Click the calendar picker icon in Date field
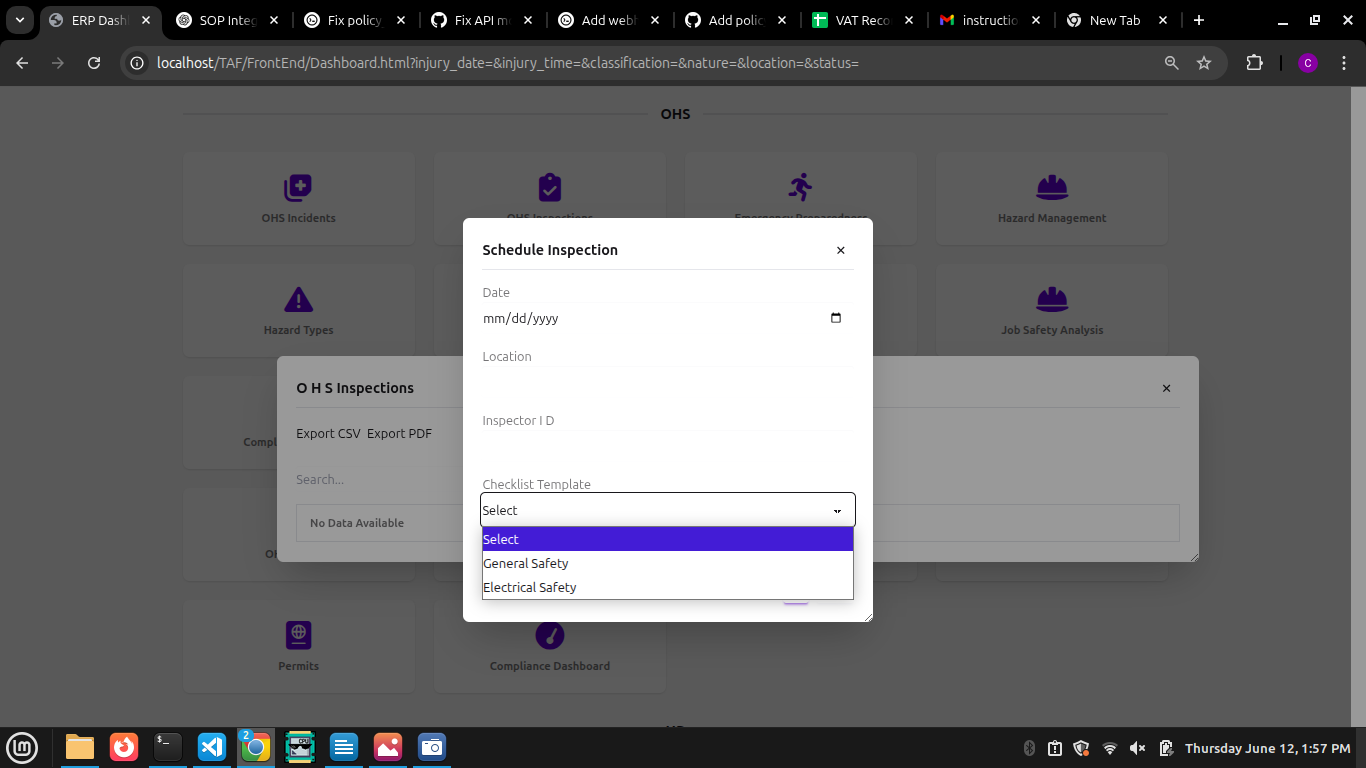Image resolution: width=1366 pixels, height=768 pixels. (836, 318)
